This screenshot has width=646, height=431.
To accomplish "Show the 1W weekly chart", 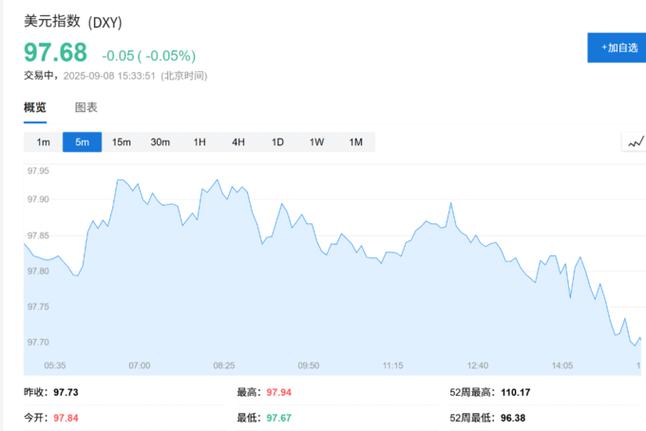I will [x=316, y=142].
